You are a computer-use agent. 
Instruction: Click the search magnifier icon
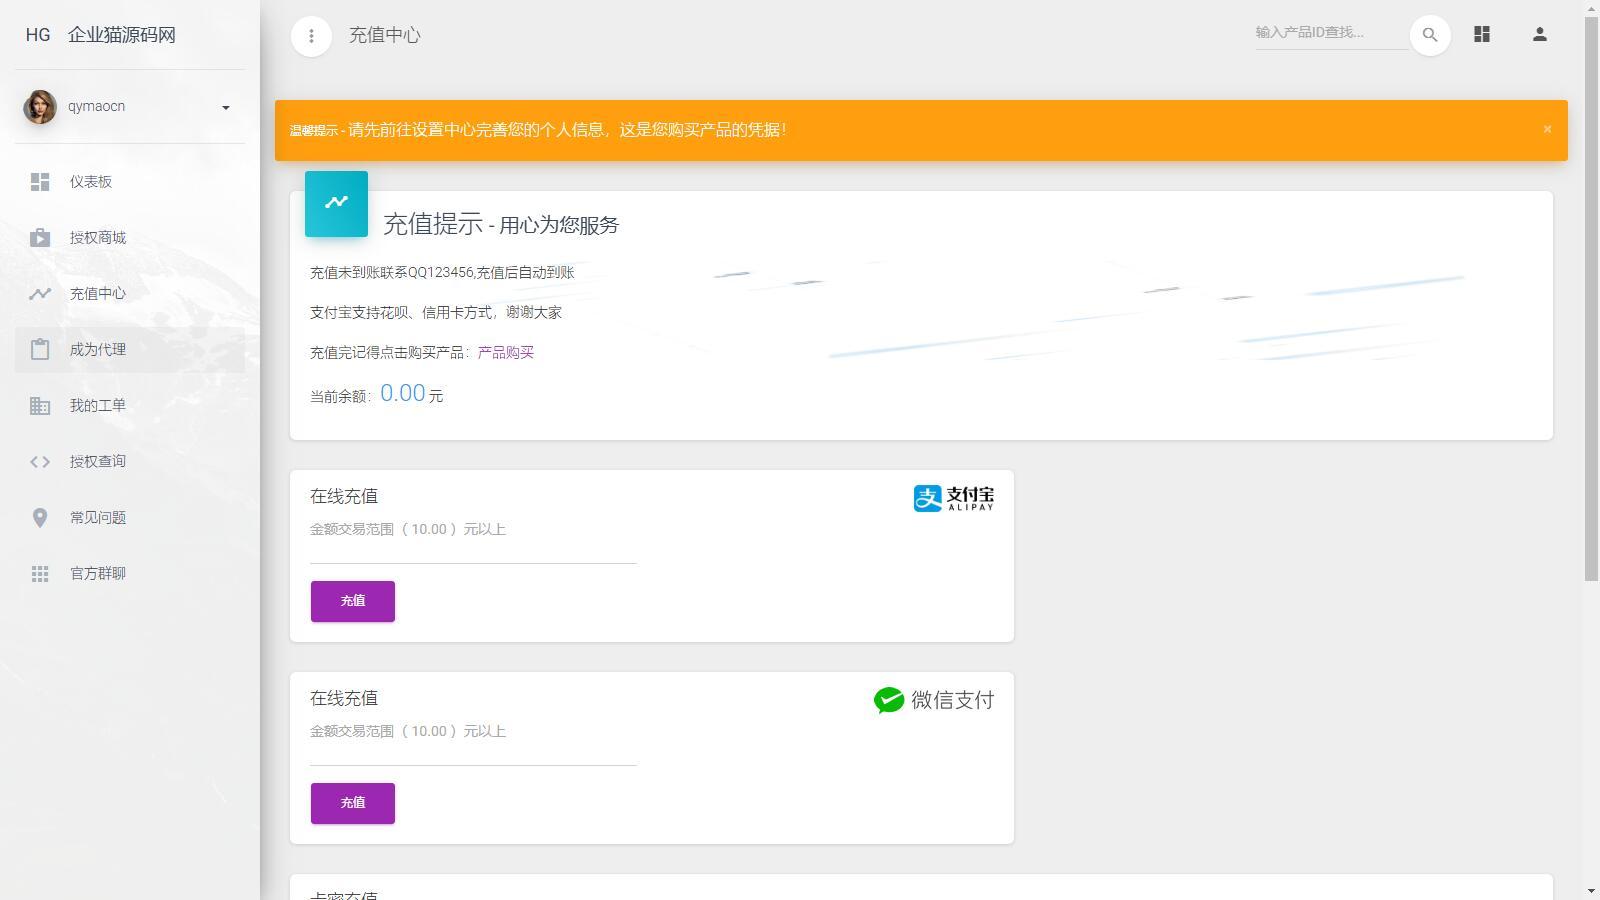point(1430,35)
